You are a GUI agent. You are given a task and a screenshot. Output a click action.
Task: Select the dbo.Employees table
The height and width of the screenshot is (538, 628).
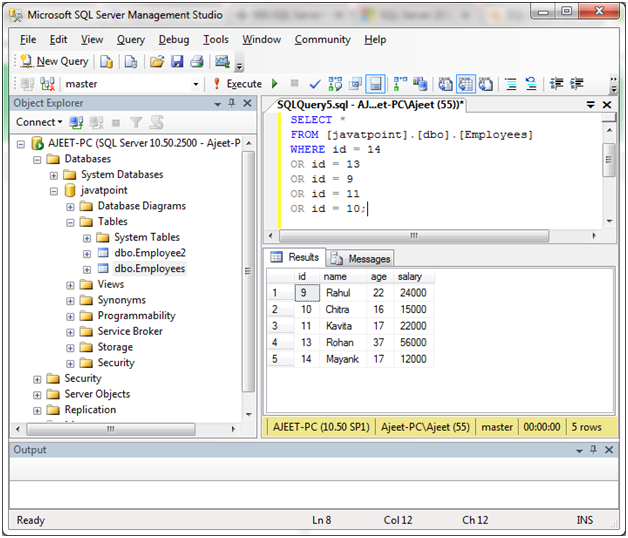[x=149, y=268]
